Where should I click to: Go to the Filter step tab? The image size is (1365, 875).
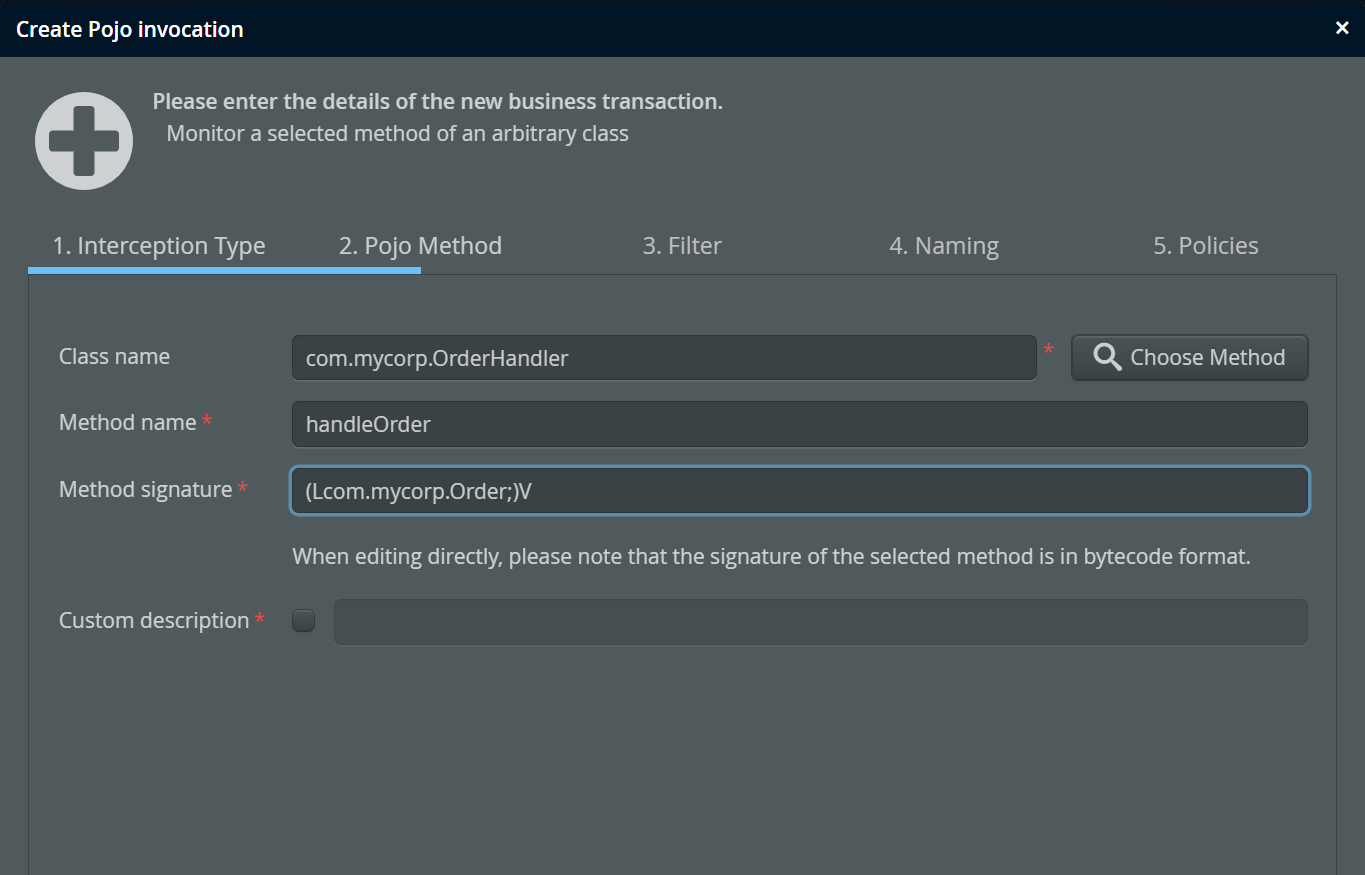pyautogui.click(x=682, y=246)
